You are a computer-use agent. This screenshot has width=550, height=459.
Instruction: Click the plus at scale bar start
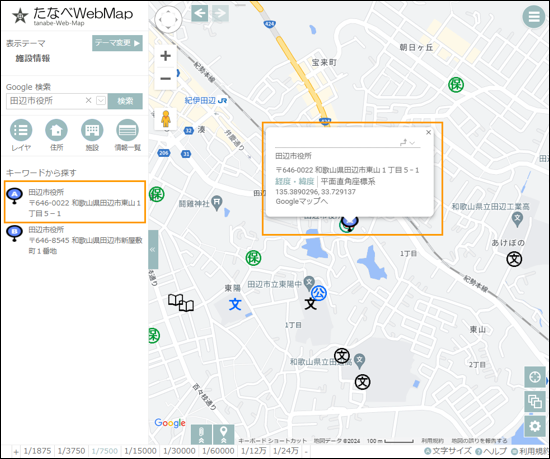(x=16, y=452)
